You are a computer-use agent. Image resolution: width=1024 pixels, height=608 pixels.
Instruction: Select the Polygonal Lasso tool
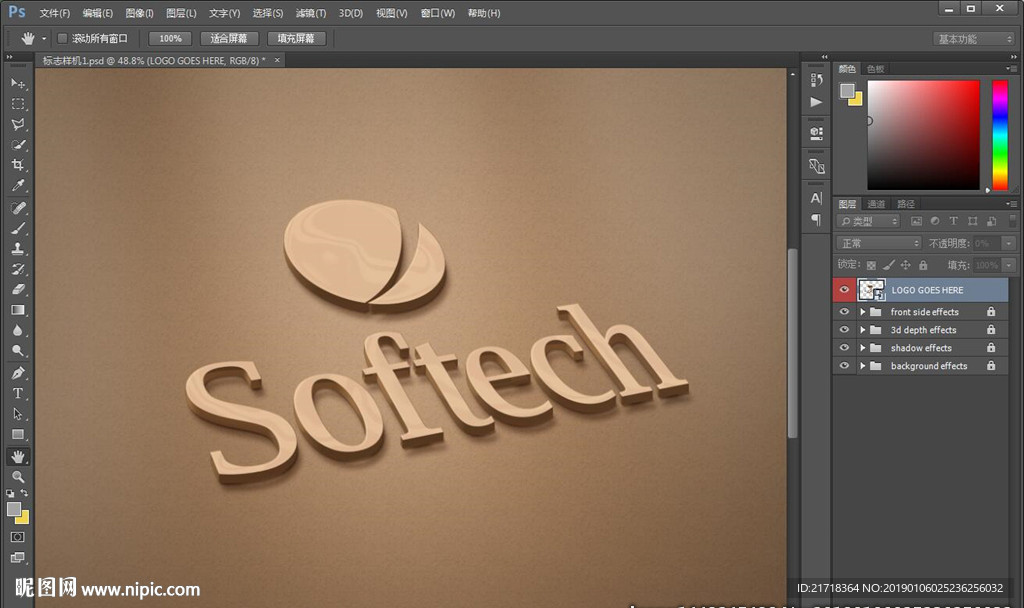pyautogui.click(x=18, y=124)
